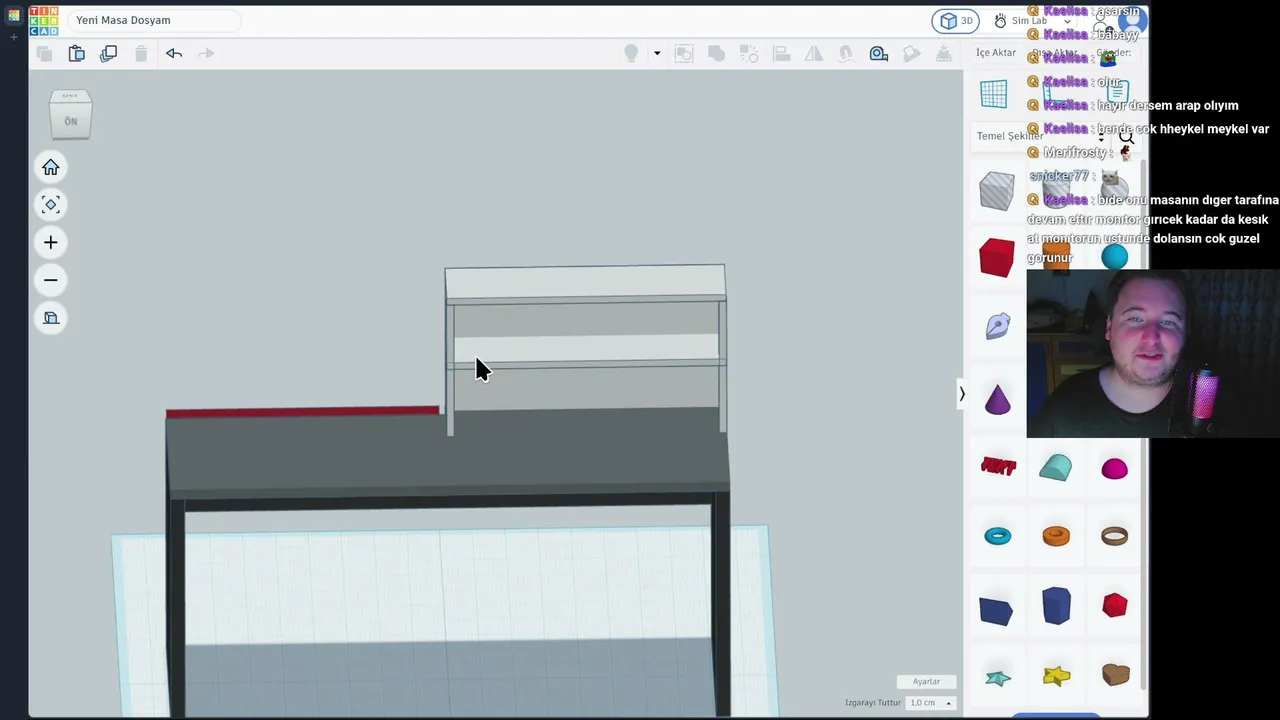This screenshot has width=1280, height=720.
Task: Select the Workplane grid tool
Action: (994, 94)
